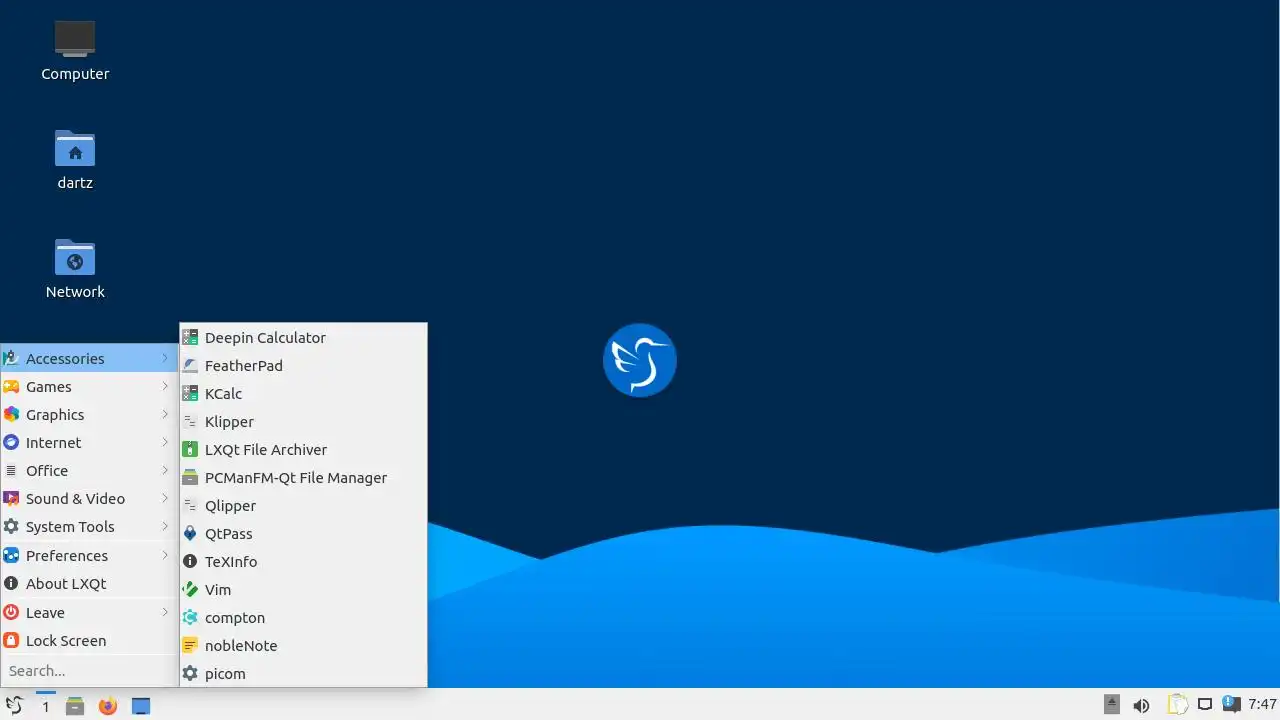This screenshot has width=1280, height=720.
Task: Expand the System Tools submenu arrow
Action: pyautogui.click(x=165, y=527)
